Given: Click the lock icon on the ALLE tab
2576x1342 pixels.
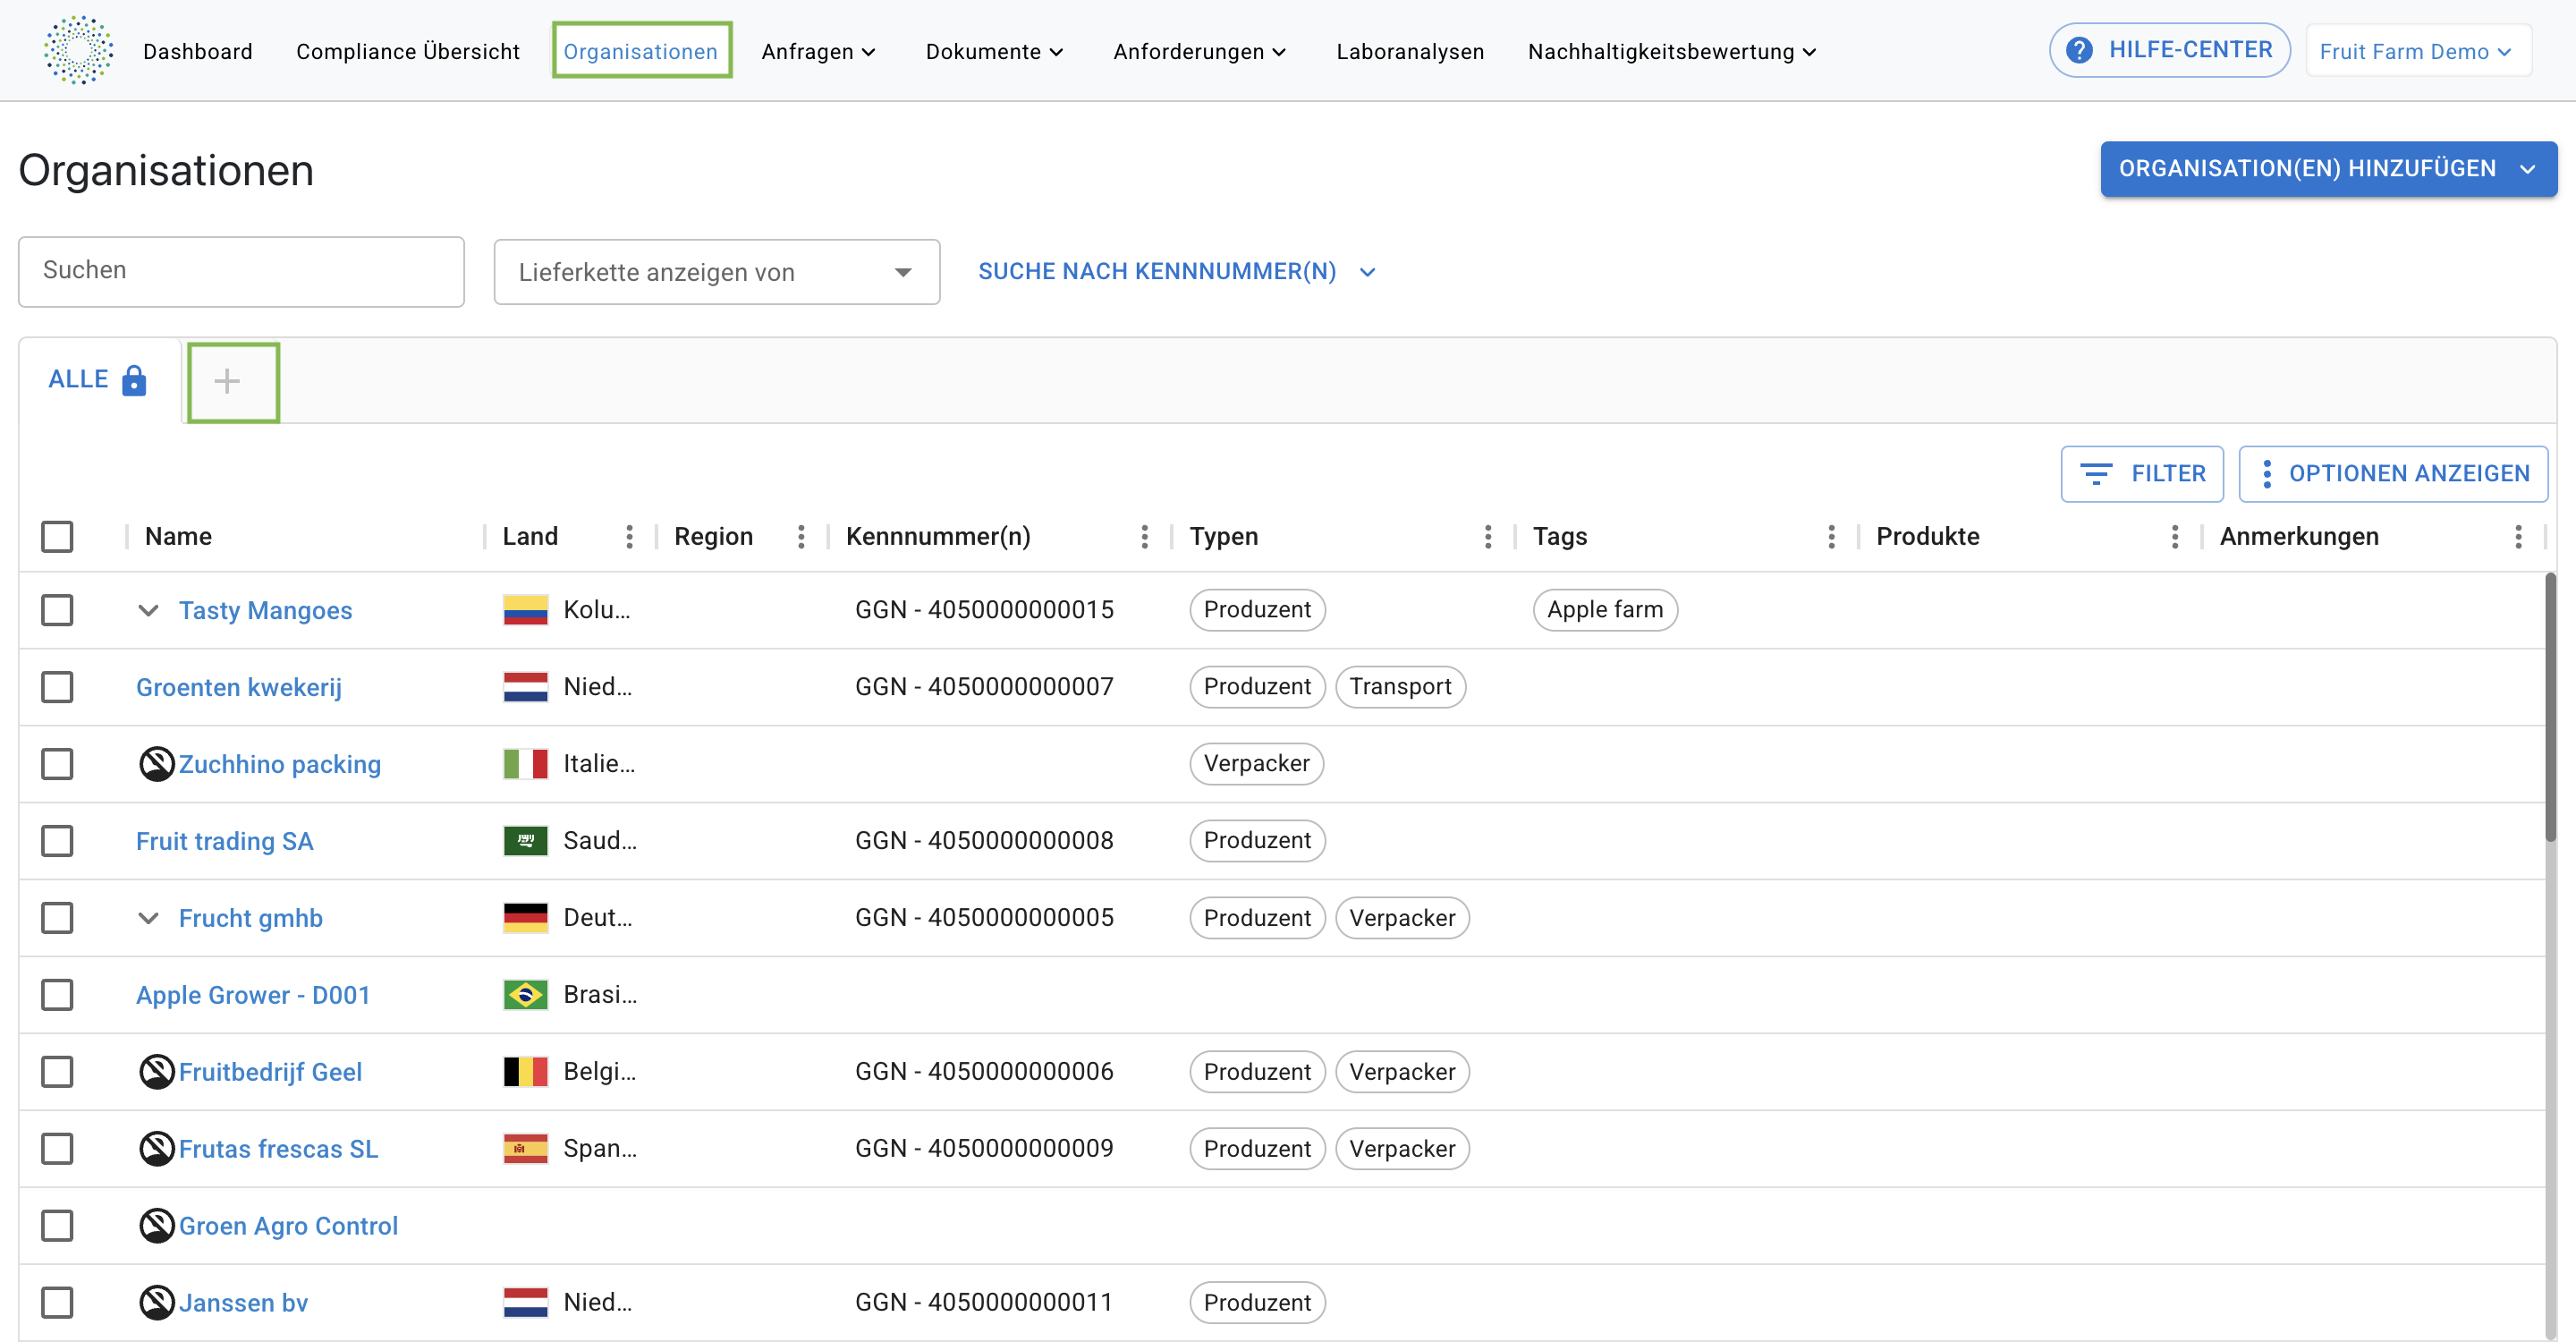Looking at the screenshot, I should click(x=134, y=380).
